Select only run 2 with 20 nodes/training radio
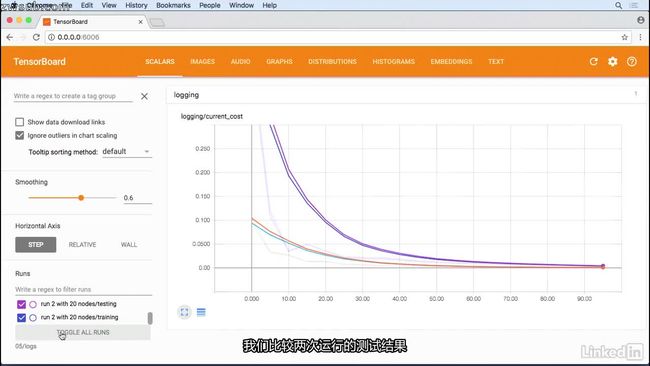650x366 pixels. (x=33, y=318)
